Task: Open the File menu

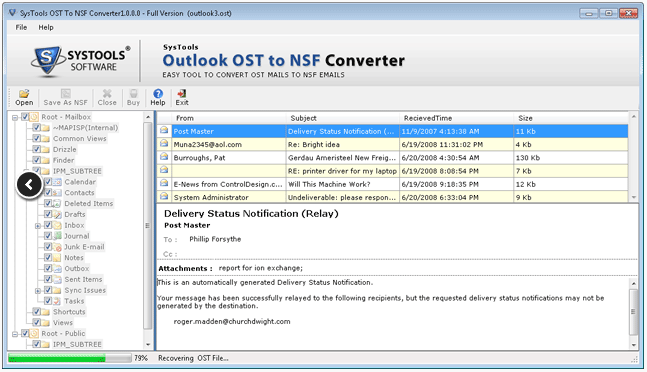Action: point(21,27)
